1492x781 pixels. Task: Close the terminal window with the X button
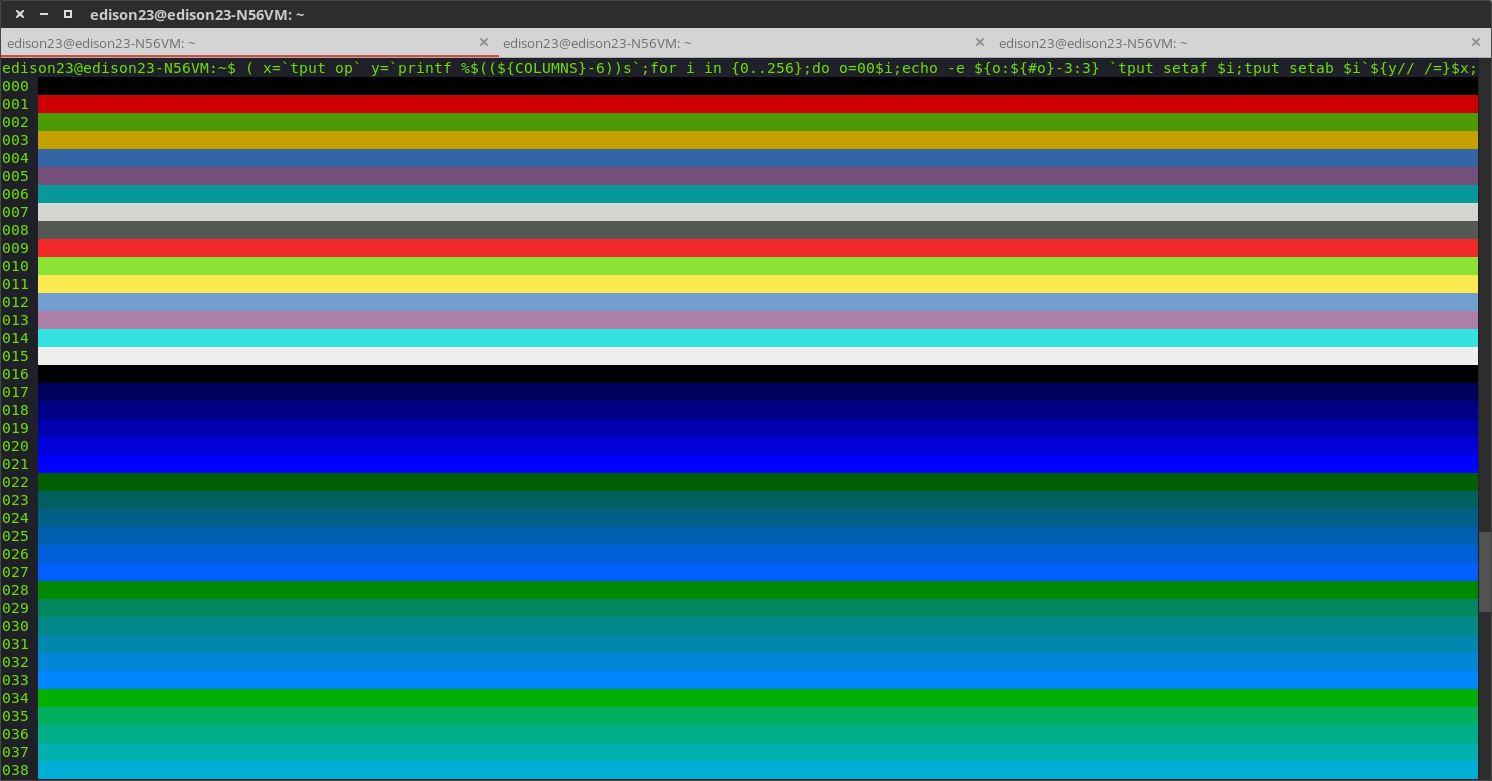pos(19,14)
